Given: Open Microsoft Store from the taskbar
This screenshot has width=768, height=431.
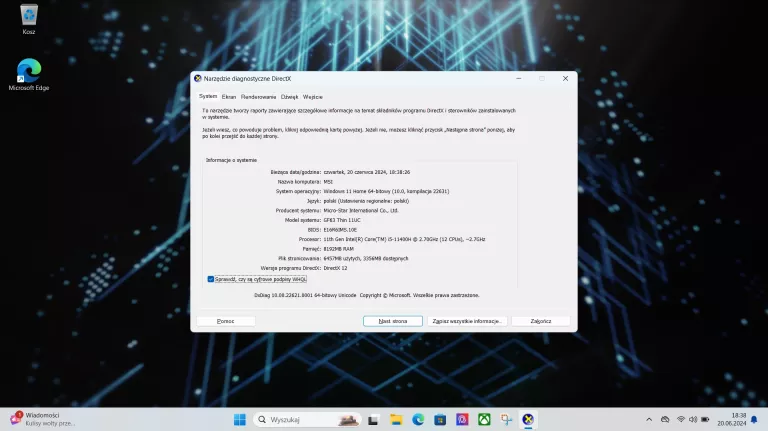Looking at the screenshot, I should (x=440, y=420).
